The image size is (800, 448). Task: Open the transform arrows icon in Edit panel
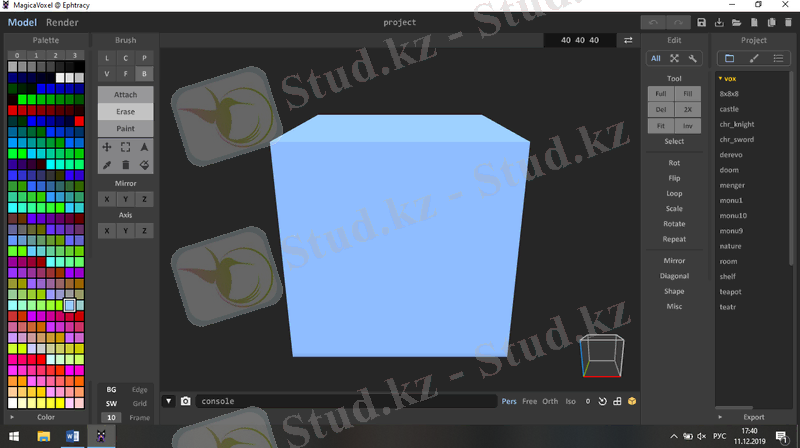674,58
